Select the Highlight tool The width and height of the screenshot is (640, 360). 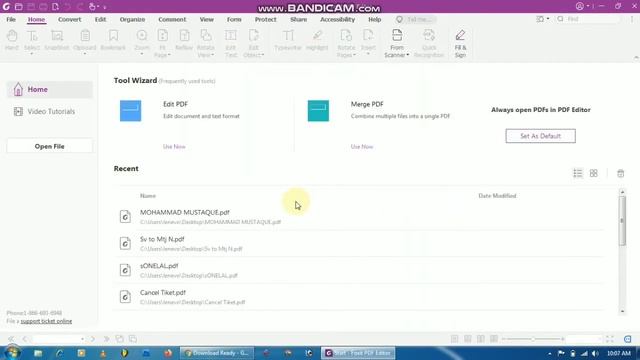point(317,40)
